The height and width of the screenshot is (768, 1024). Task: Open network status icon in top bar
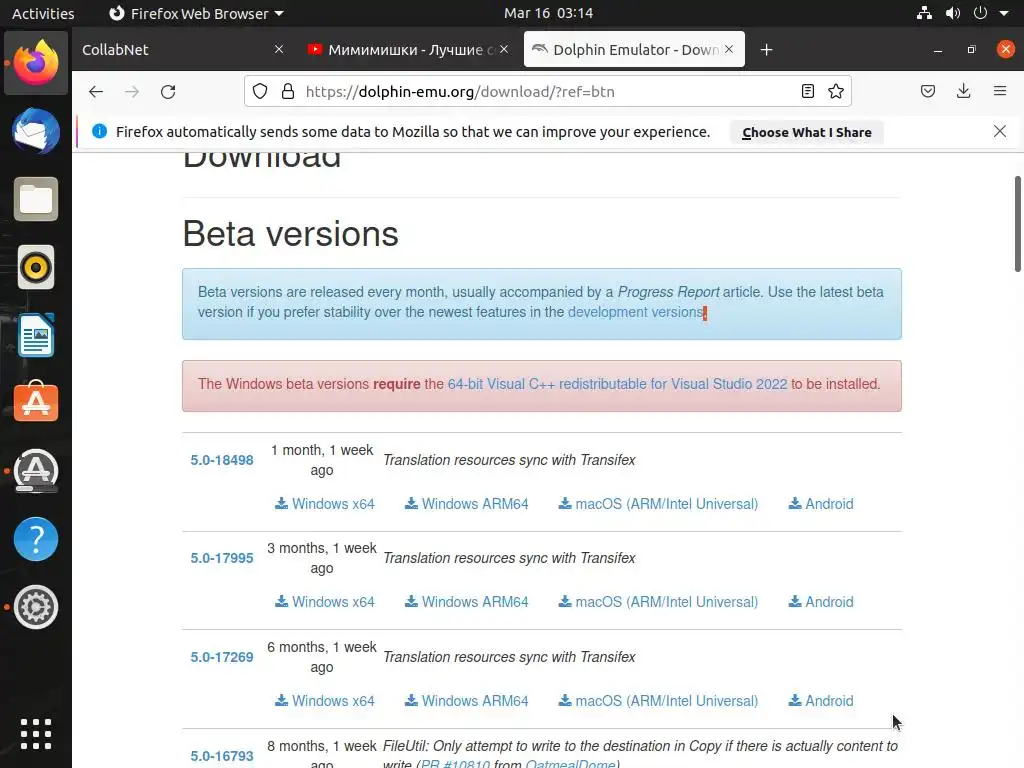(924, 13)
